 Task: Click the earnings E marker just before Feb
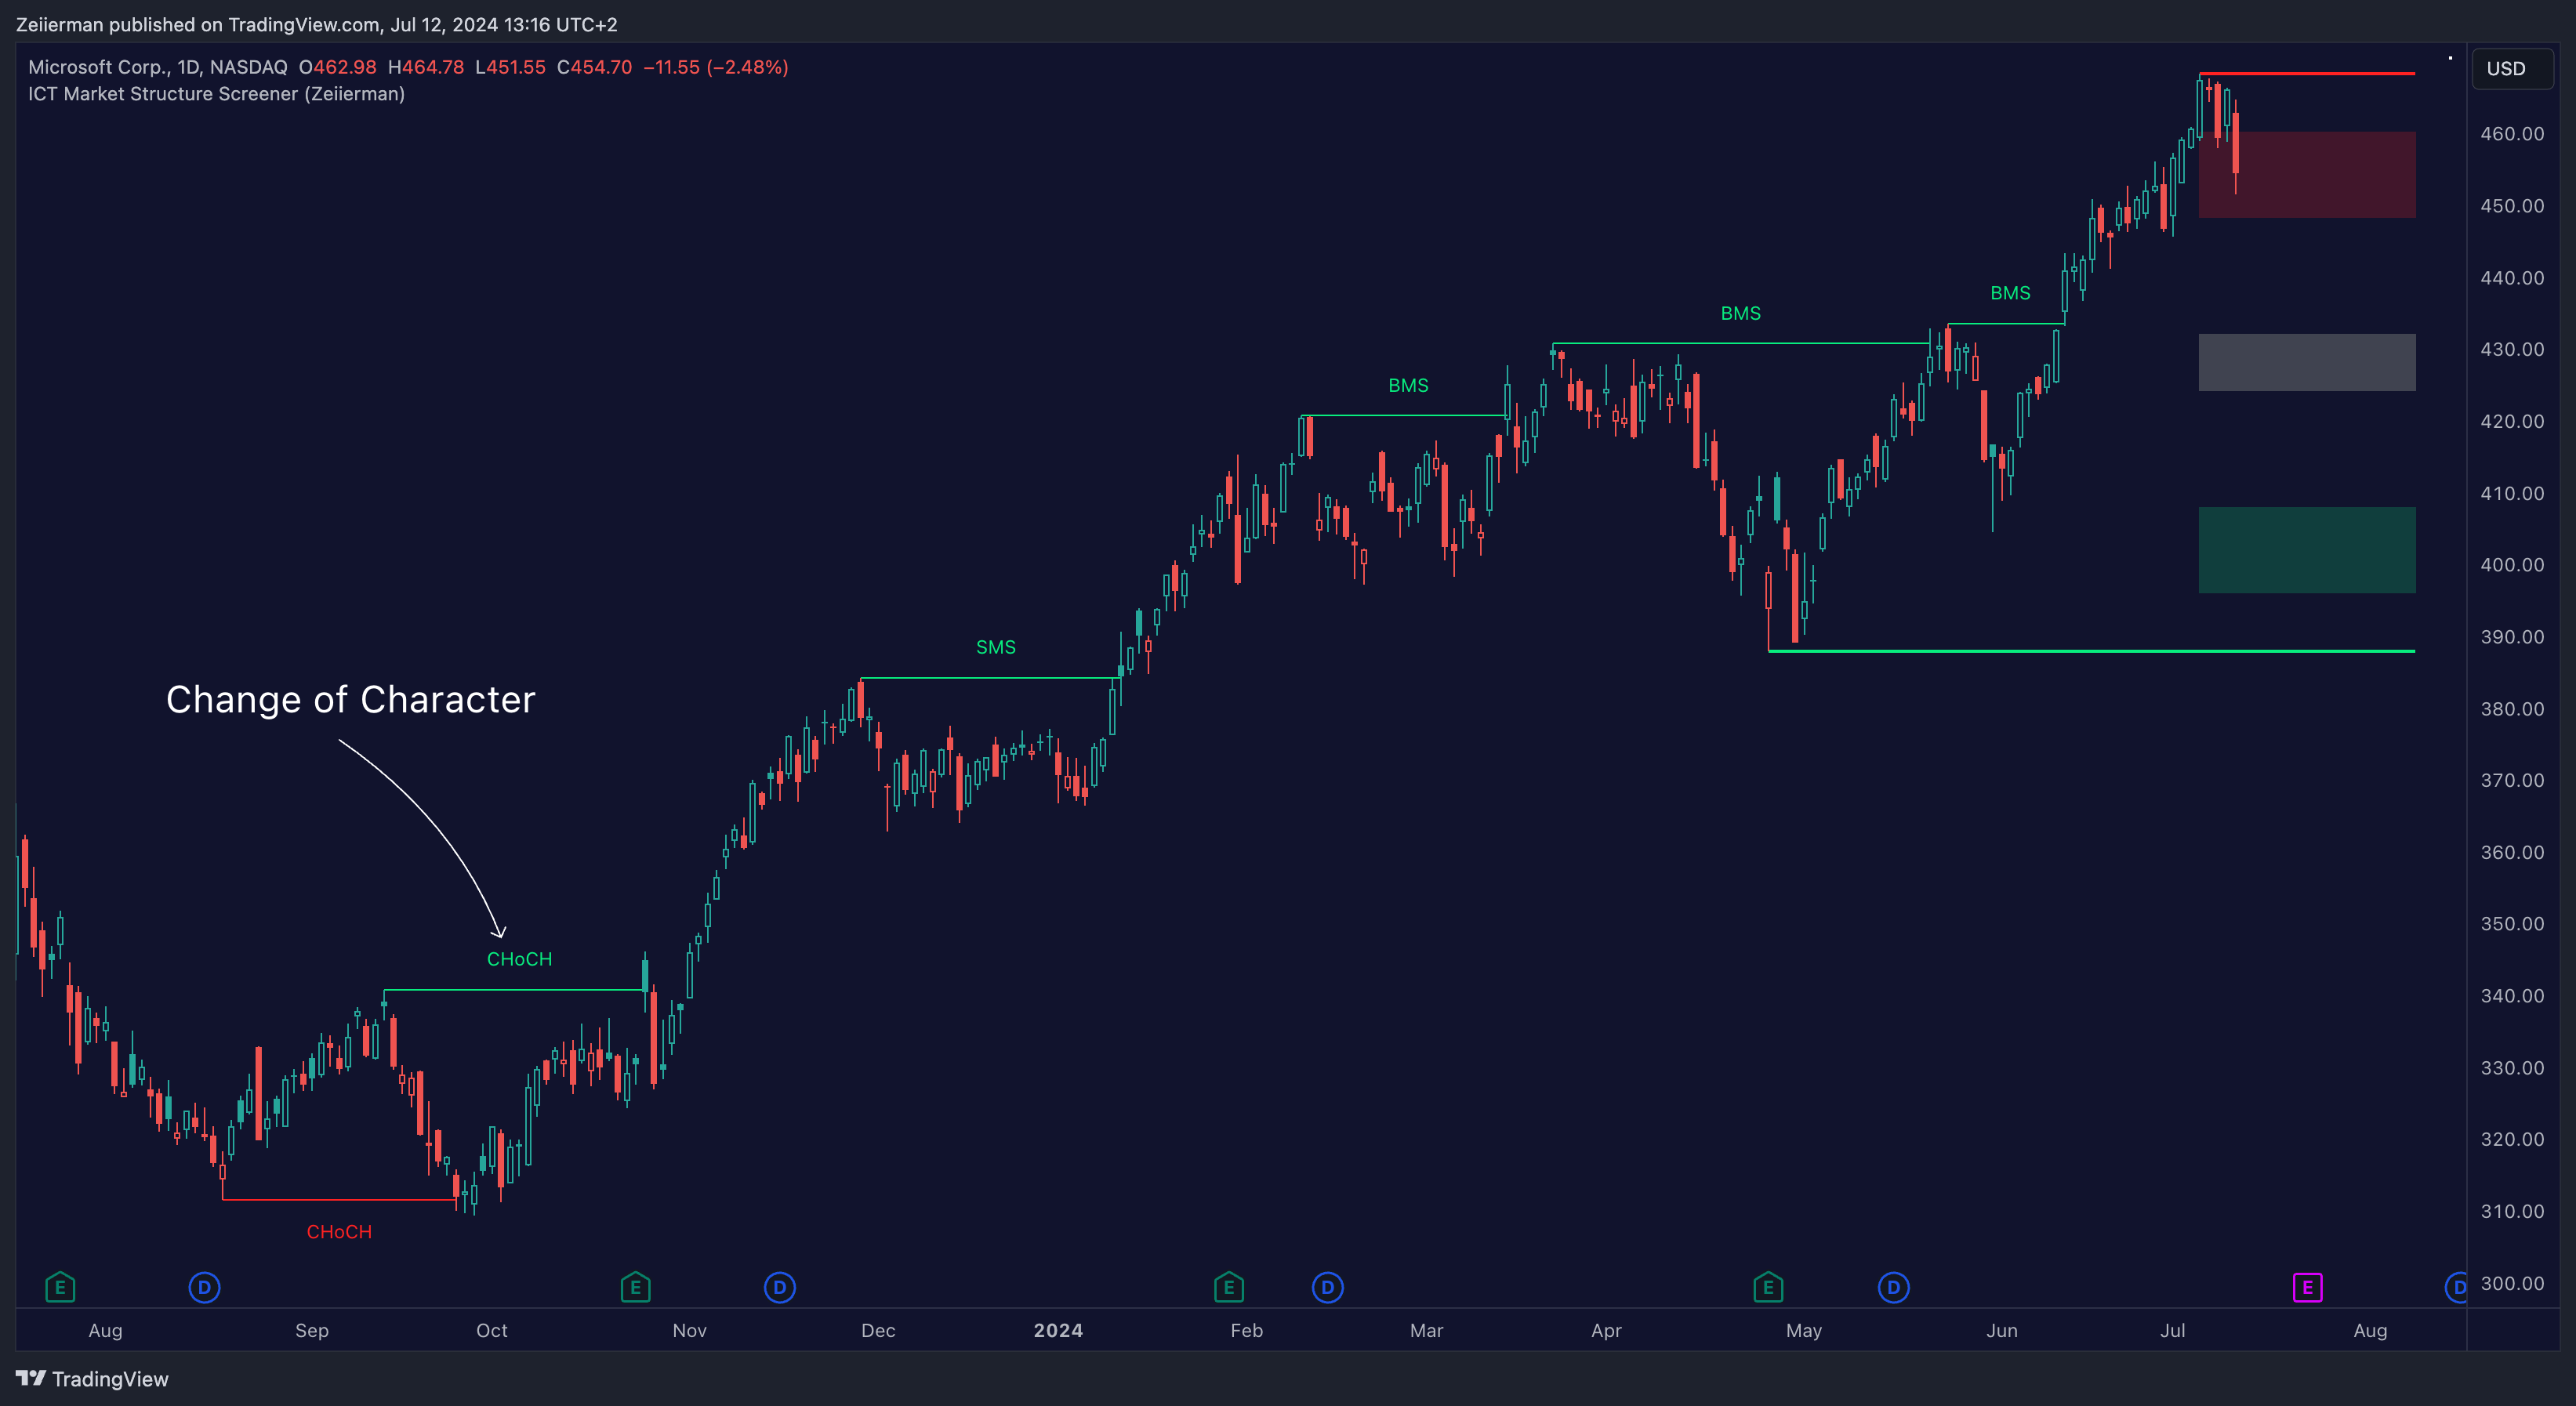(x=1229, y=1287)
